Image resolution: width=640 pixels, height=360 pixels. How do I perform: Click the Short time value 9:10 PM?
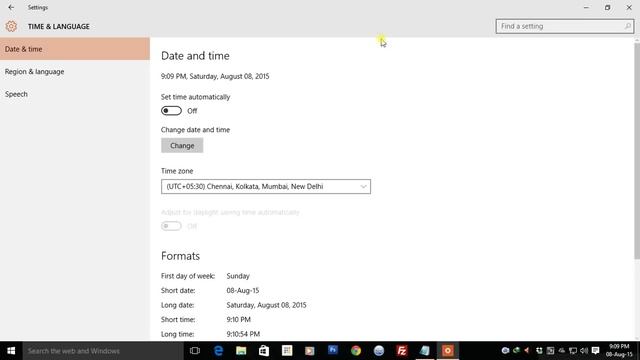point(238,319)
